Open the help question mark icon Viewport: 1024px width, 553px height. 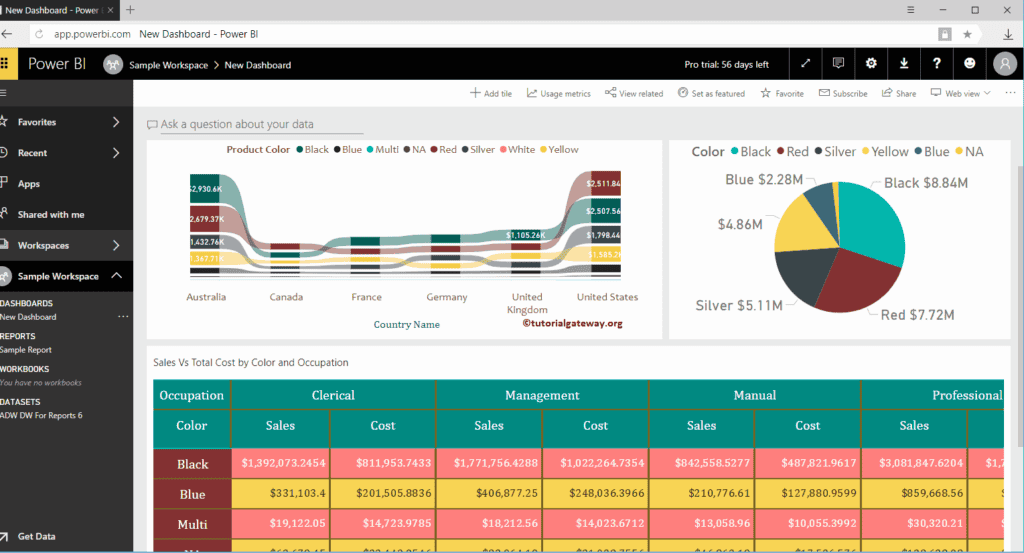pyautogui.click(x=937, y=64)
